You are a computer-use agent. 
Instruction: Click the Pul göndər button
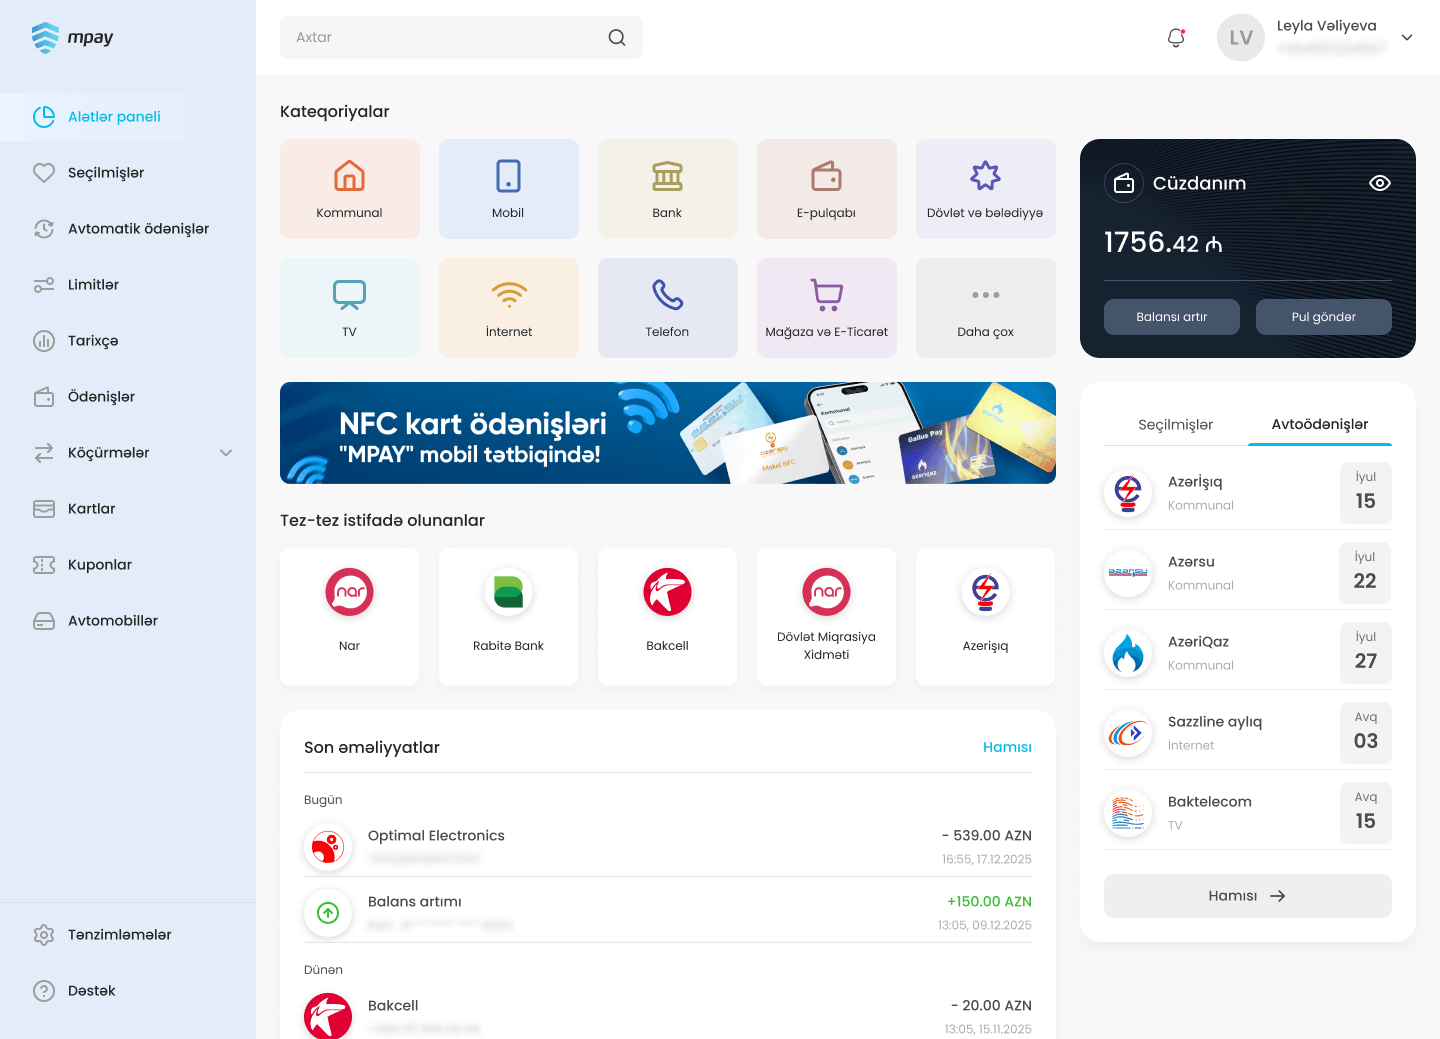click(x=1323, y=317)
